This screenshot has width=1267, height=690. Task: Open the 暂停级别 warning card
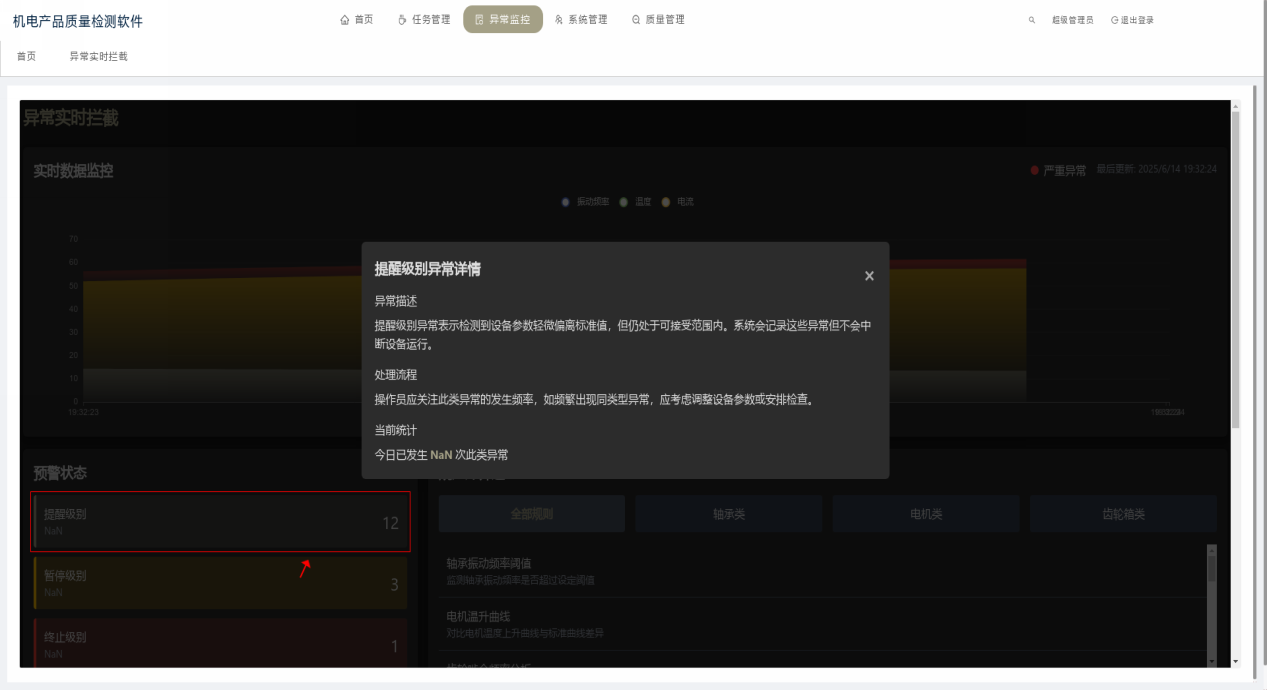220,583
